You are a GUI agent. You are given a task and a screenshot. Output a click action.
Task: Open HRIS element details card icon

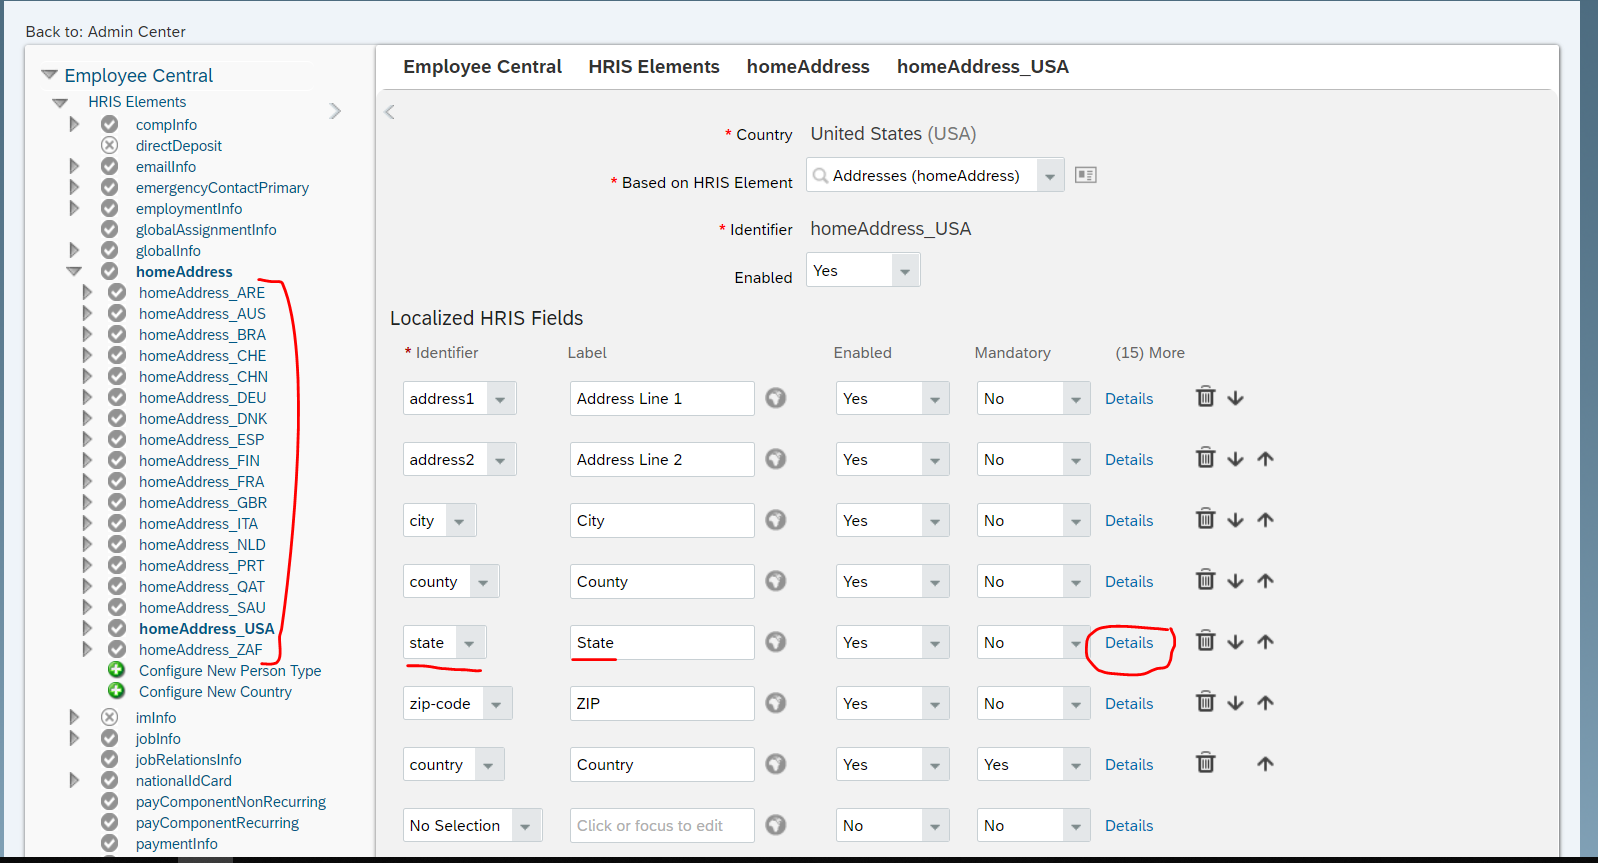coord(1086,175)
